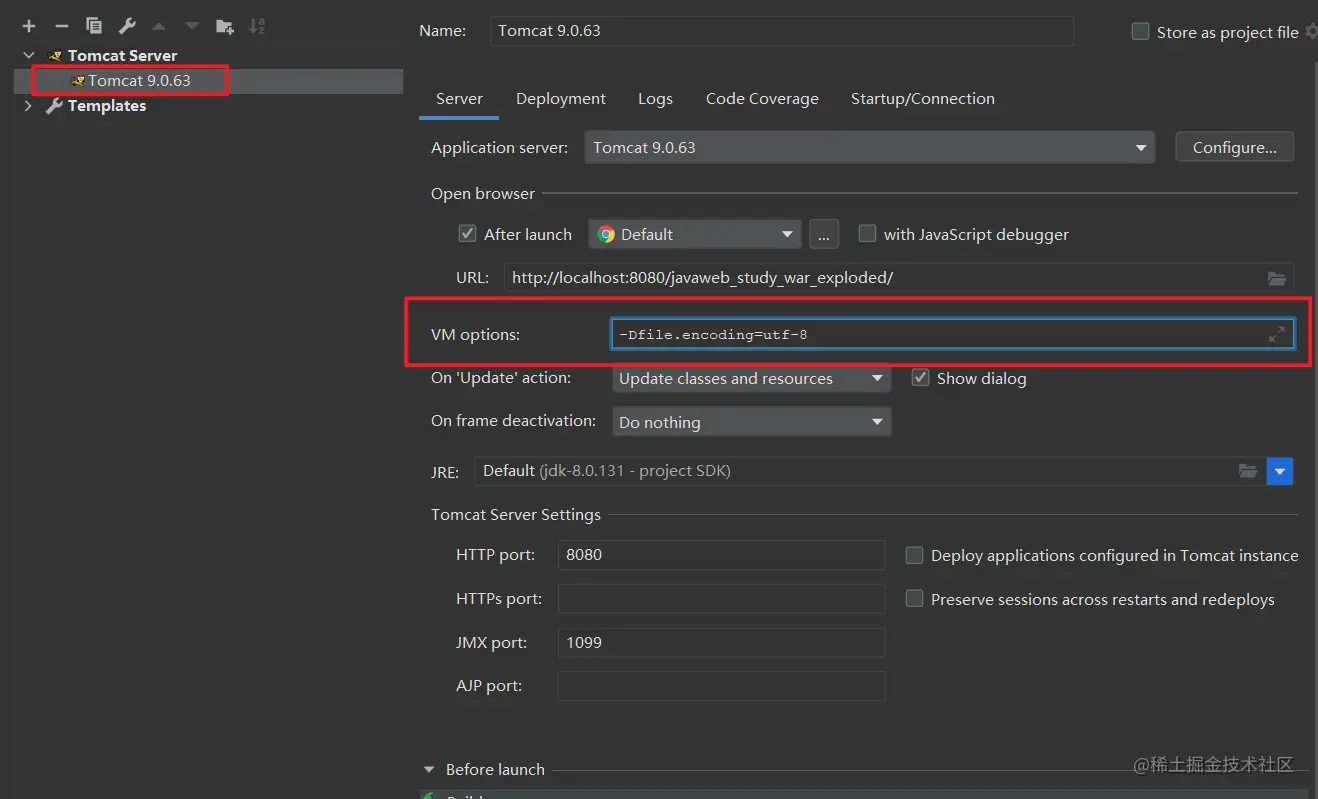Switch to the Deployment tab

coord(561,99)
